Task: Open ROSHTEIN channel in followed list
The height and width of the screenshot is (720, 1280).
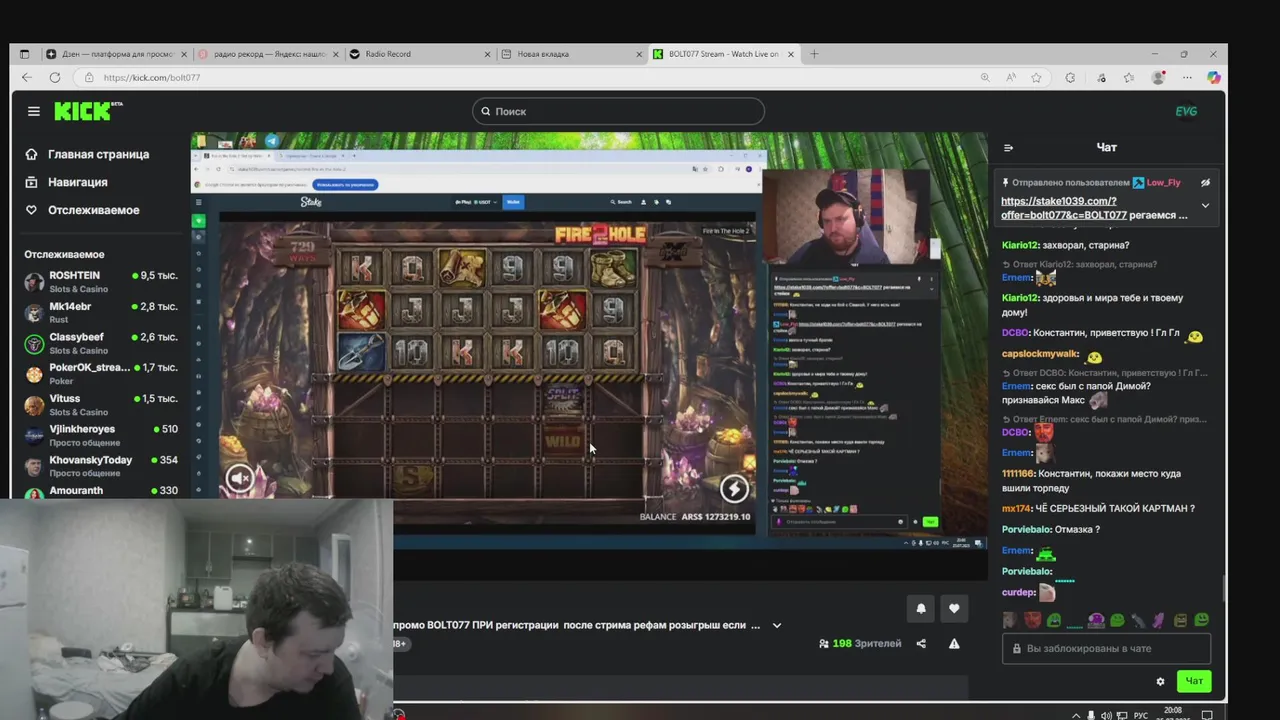Action: [x=102, y=281]
